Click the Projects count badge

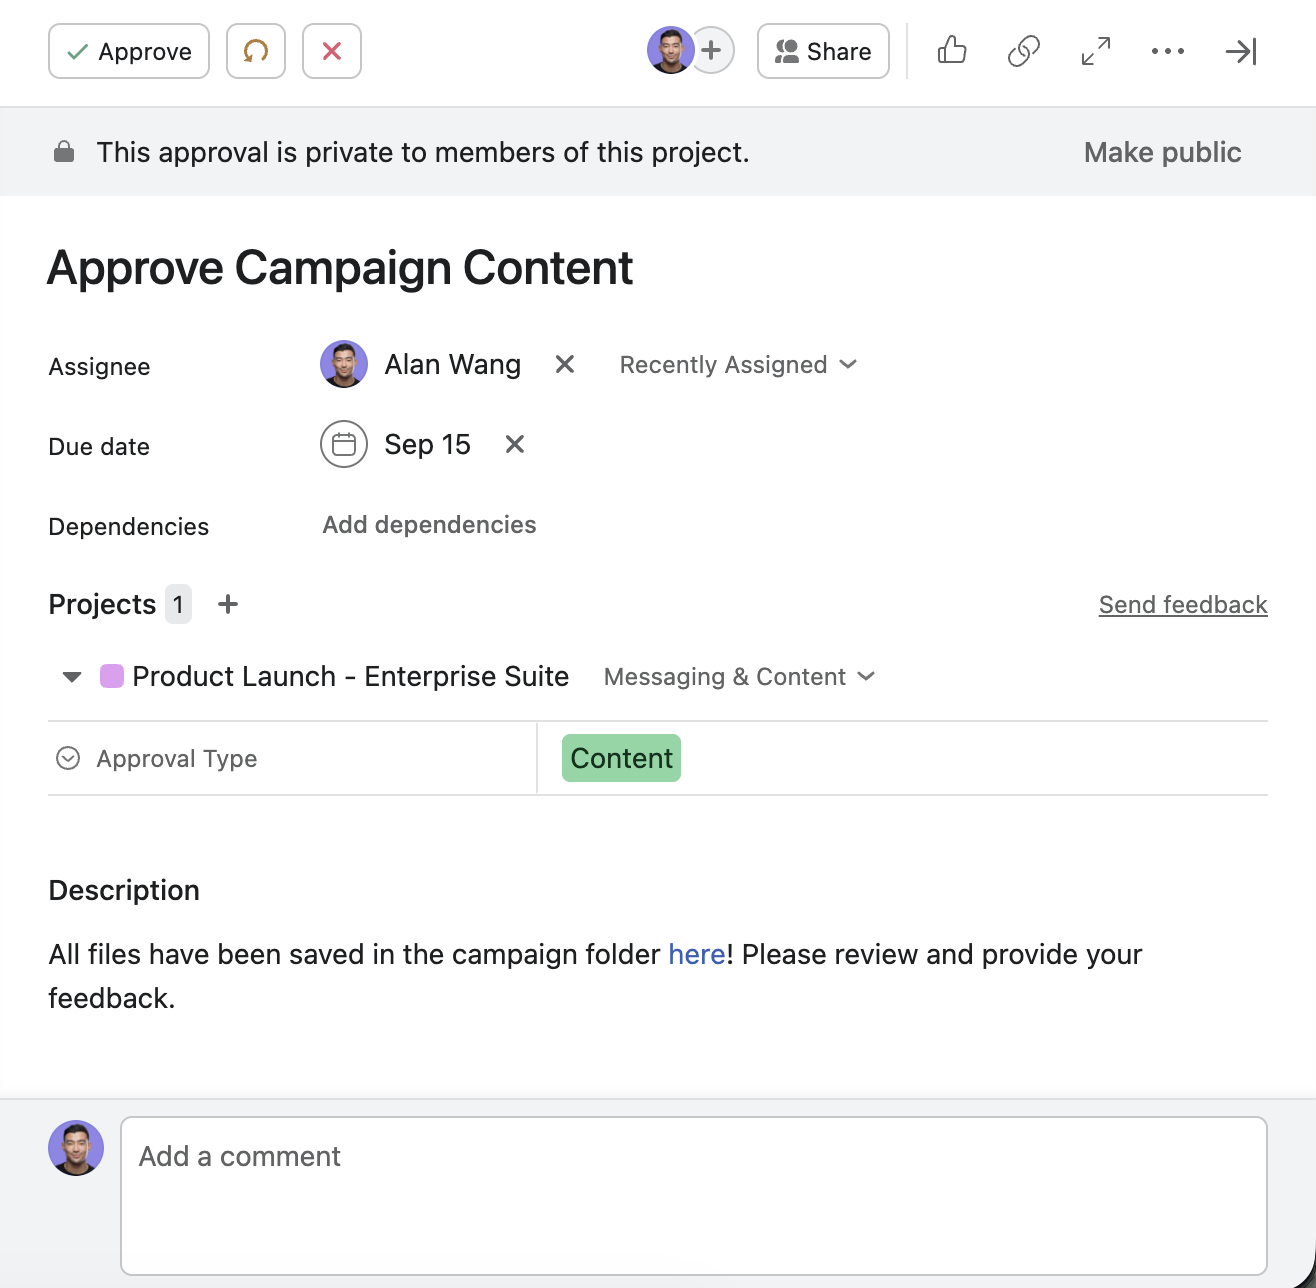click(178, 604)
